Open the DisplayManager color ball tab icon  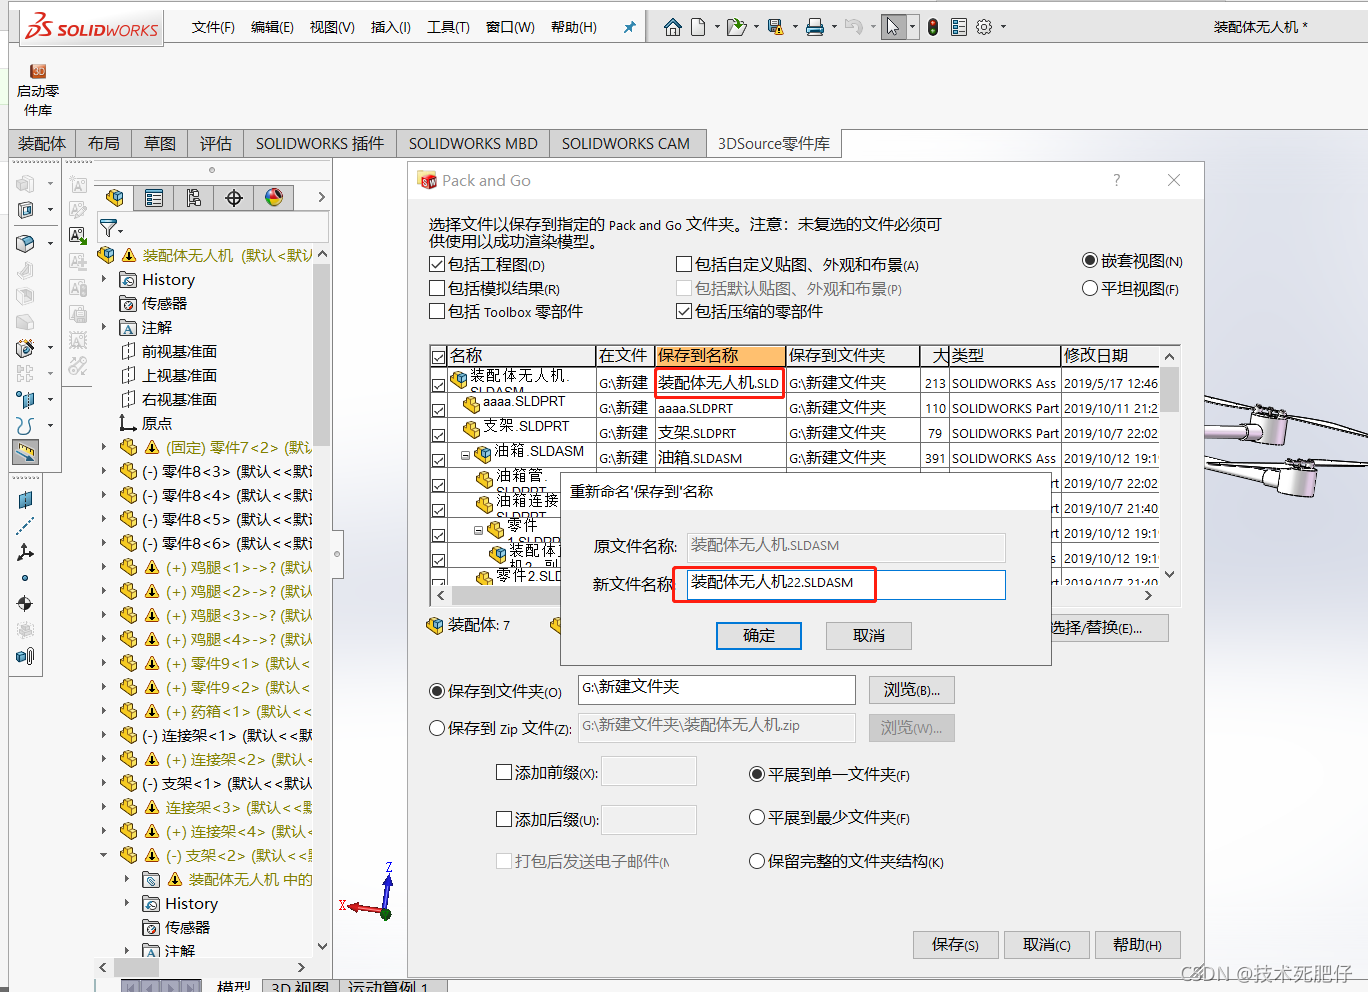tap(274, 198)
